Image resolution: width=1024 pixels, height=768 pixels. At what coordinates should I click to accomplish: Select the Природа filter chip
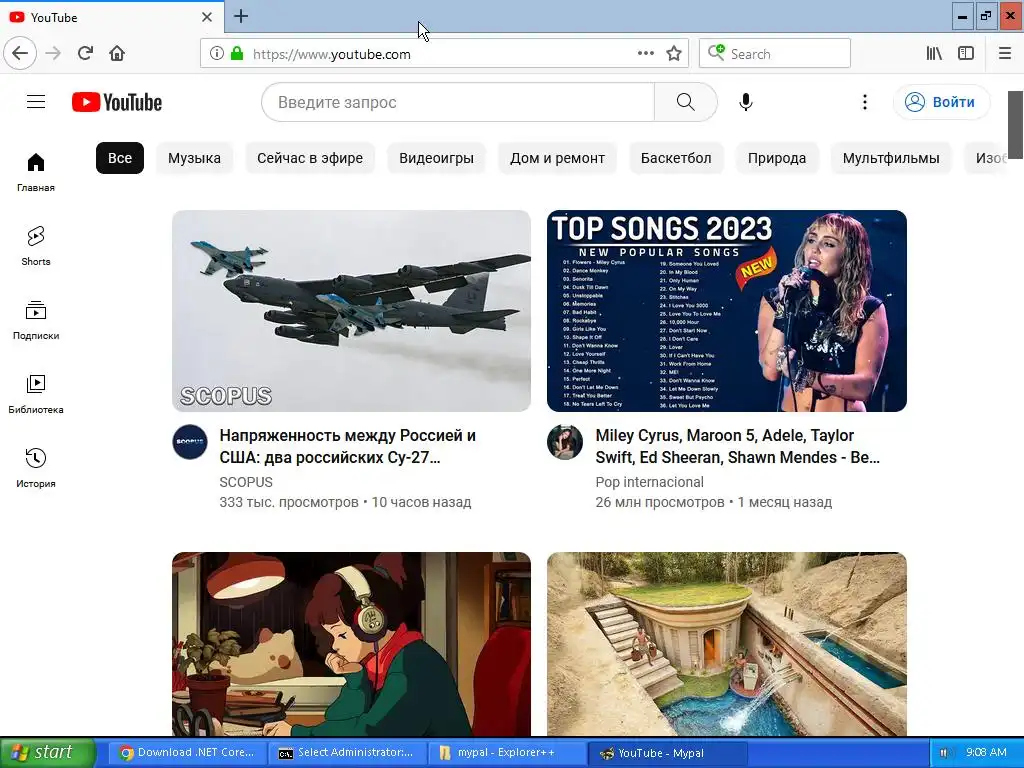776,158
